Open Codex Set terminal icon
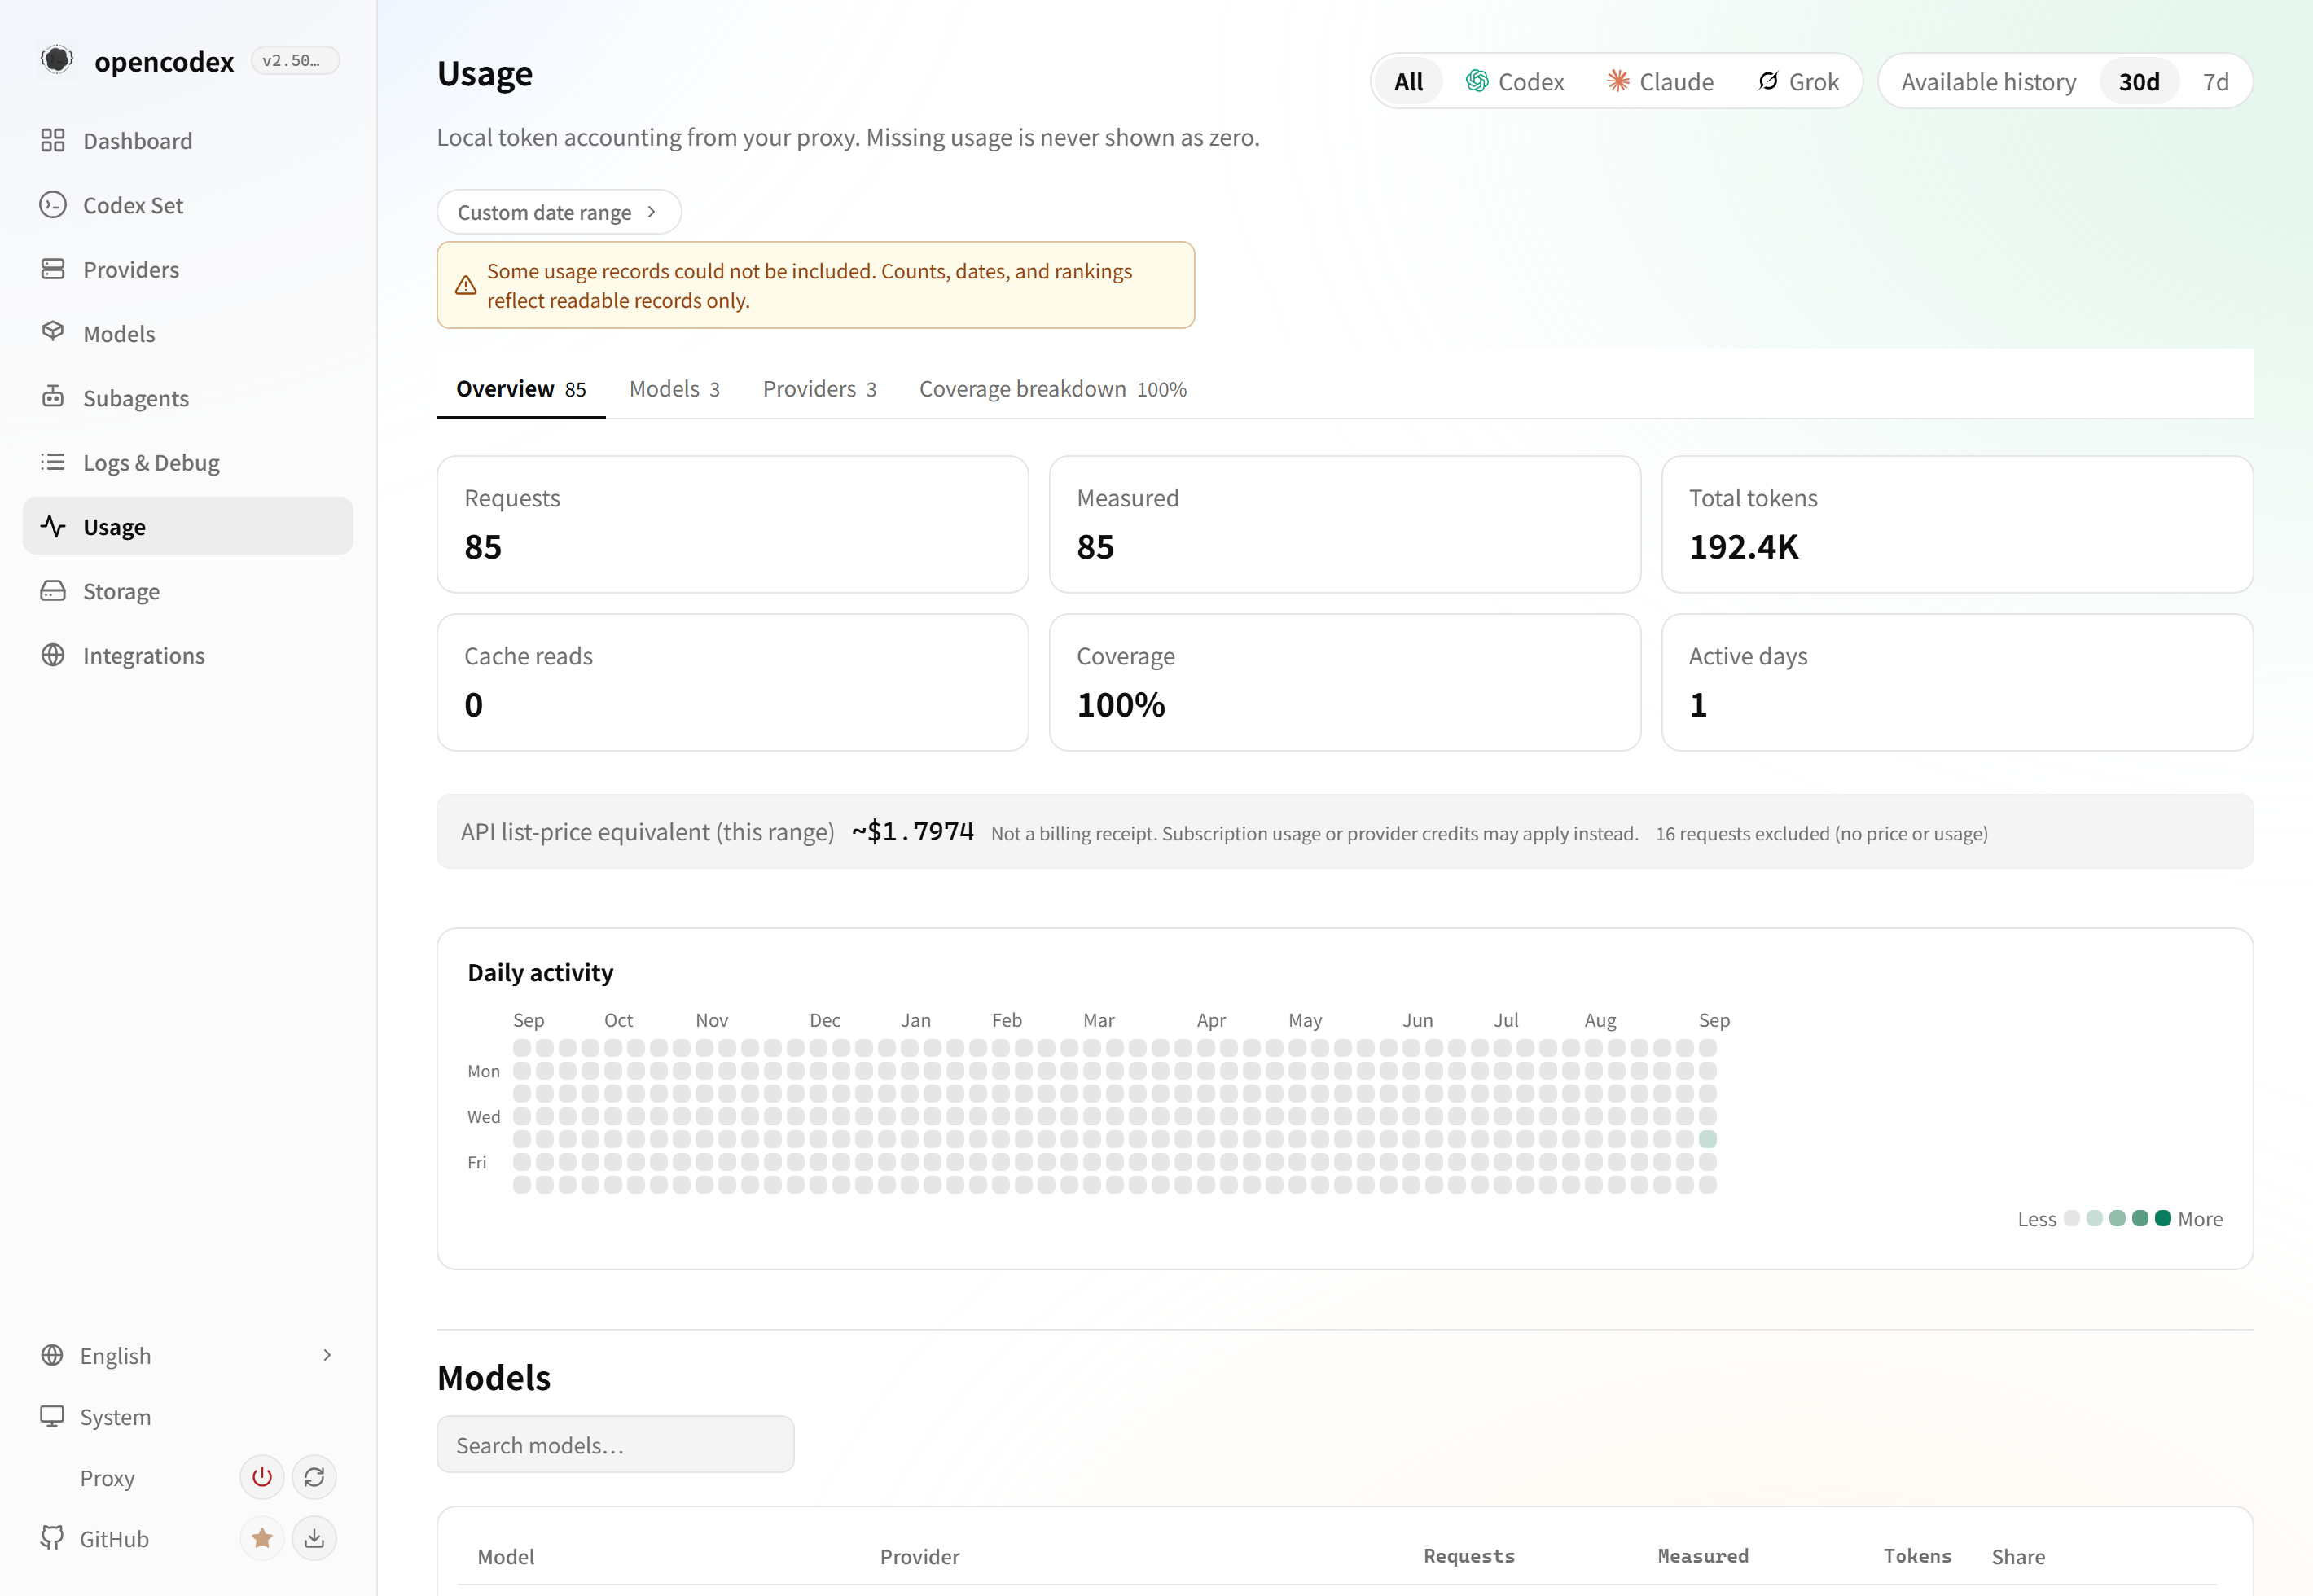The height and width of the screenshot is (1596, 2313). point(53,205)
